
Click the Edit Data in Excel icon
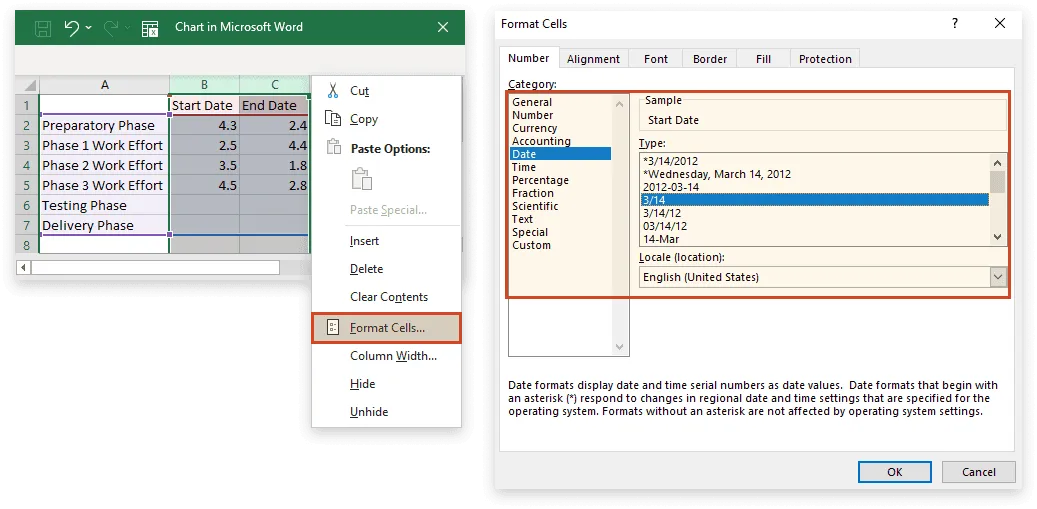[x=150, y=28]
